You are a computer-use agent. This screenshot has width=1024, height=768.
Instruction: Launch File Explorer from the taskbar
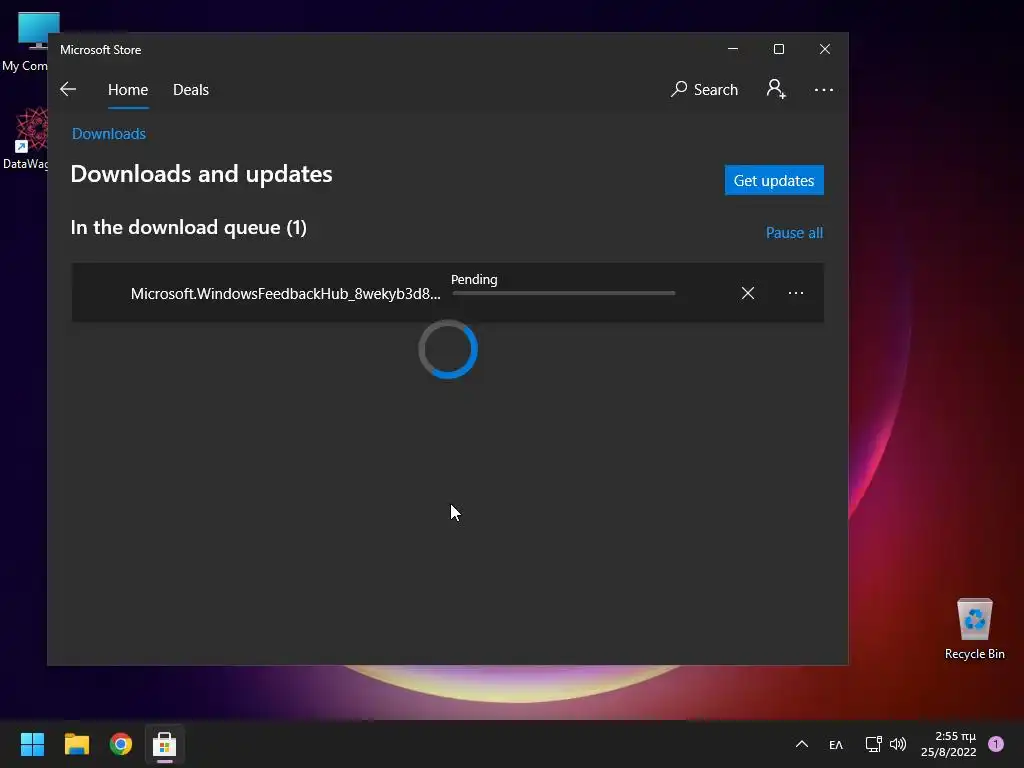click(x=76, y=744)
